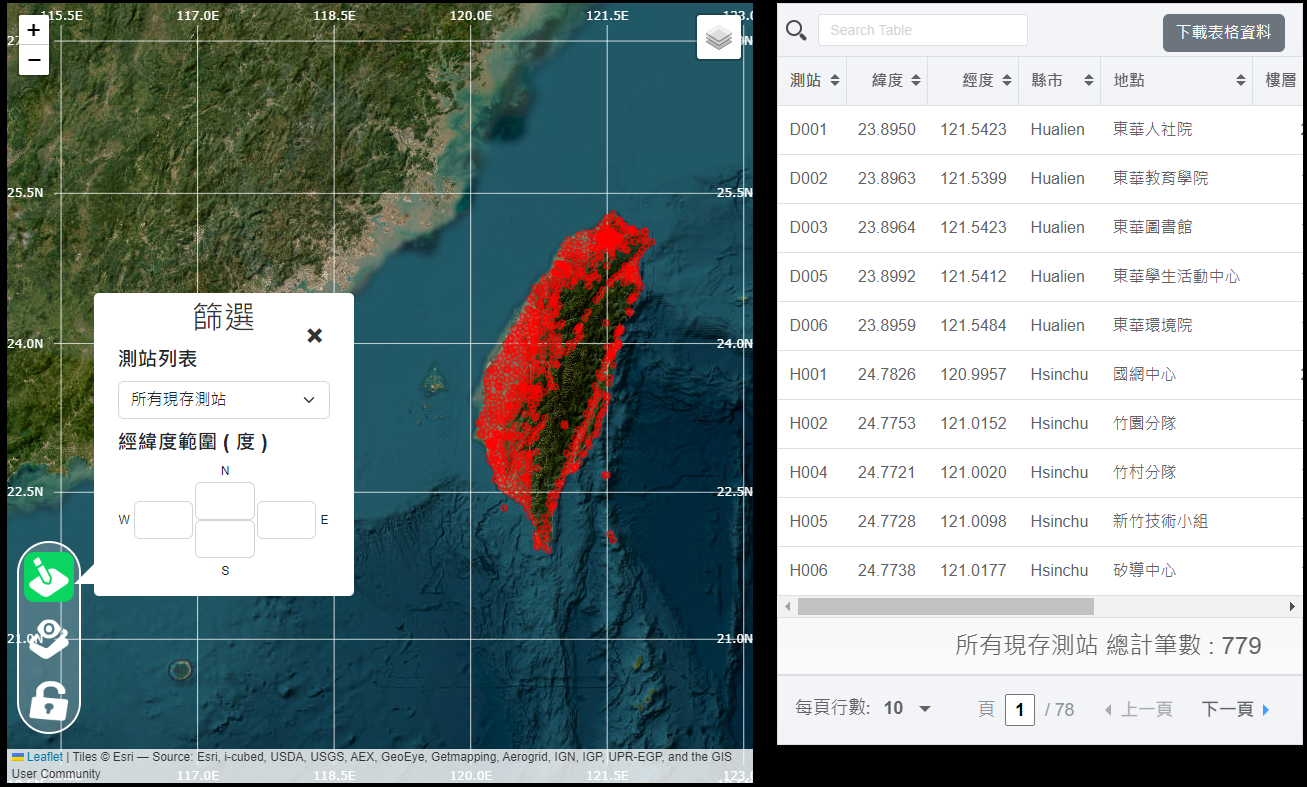
Task: Click the Leaflet attribution link
Action: pos(43,757)
